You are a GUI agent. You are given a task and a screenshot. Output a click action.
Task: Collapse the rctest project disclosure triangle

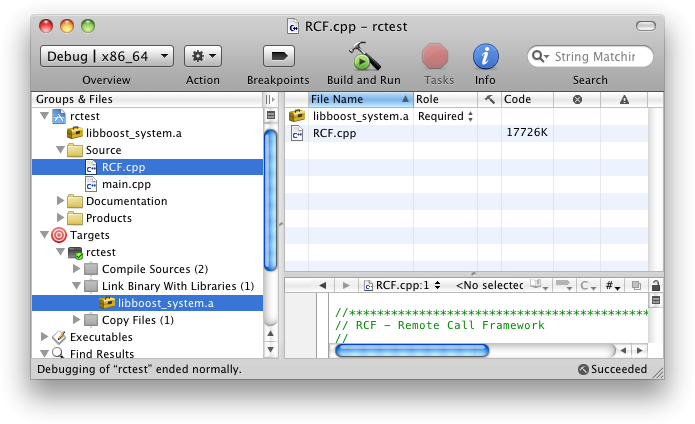(x=44, y=116)
